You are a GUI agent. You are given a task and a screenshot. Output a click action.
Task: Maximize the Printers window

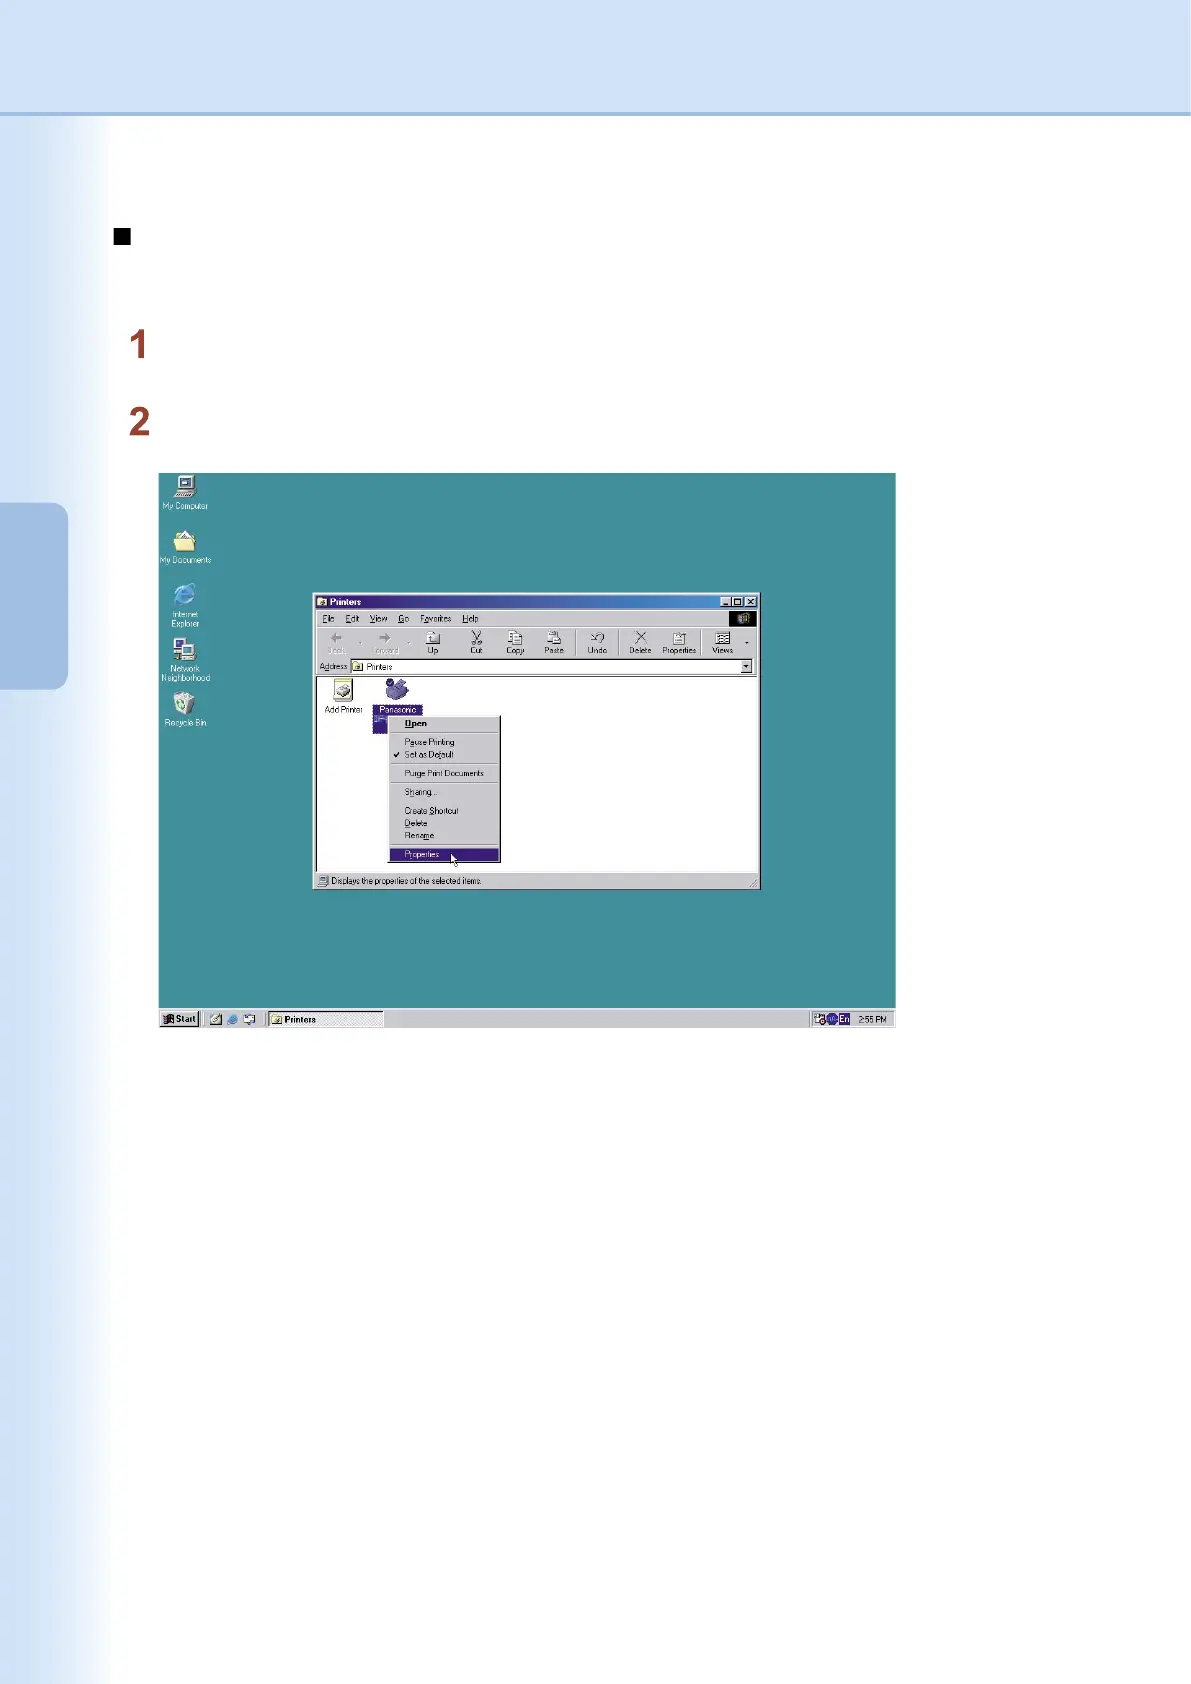[x=738, y=602]
